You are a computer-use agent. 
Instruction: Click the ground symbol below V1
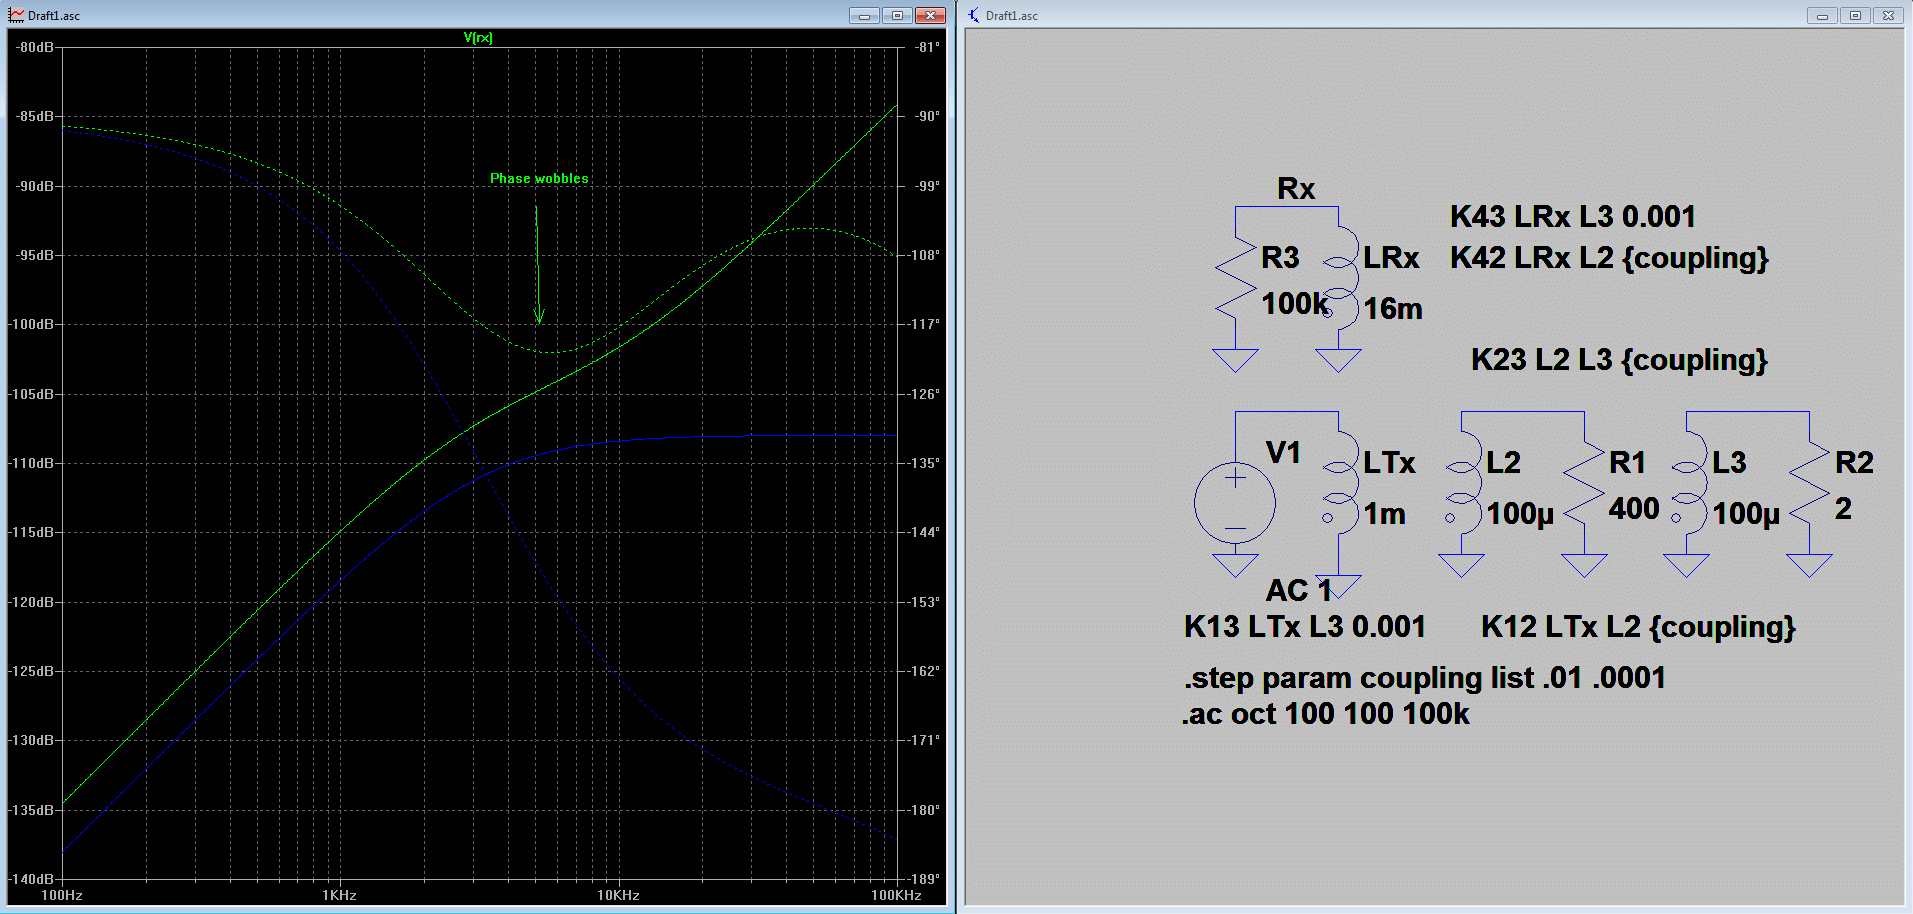1235,565
